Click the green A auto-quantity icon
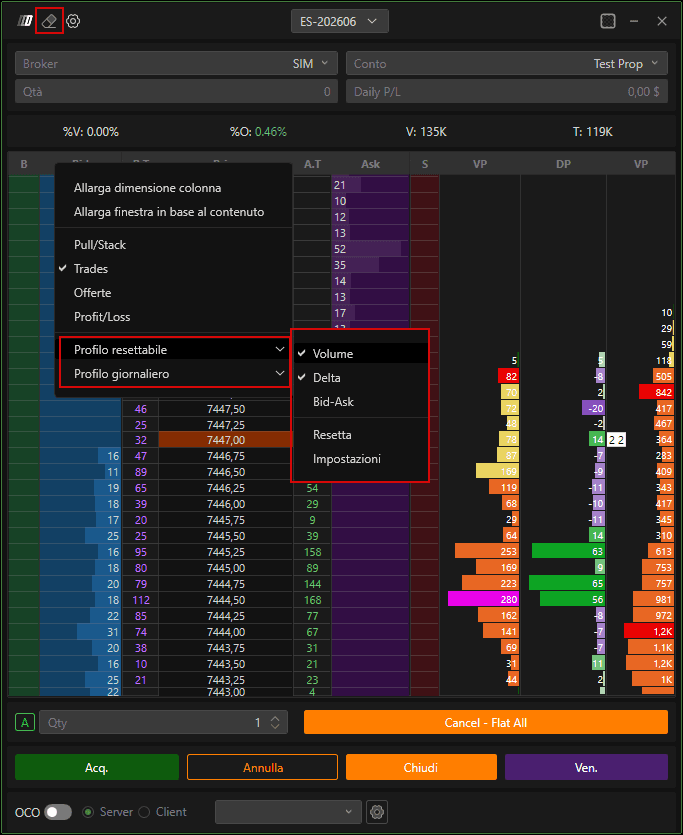This screenshot has width=683, height=835. 24,722
